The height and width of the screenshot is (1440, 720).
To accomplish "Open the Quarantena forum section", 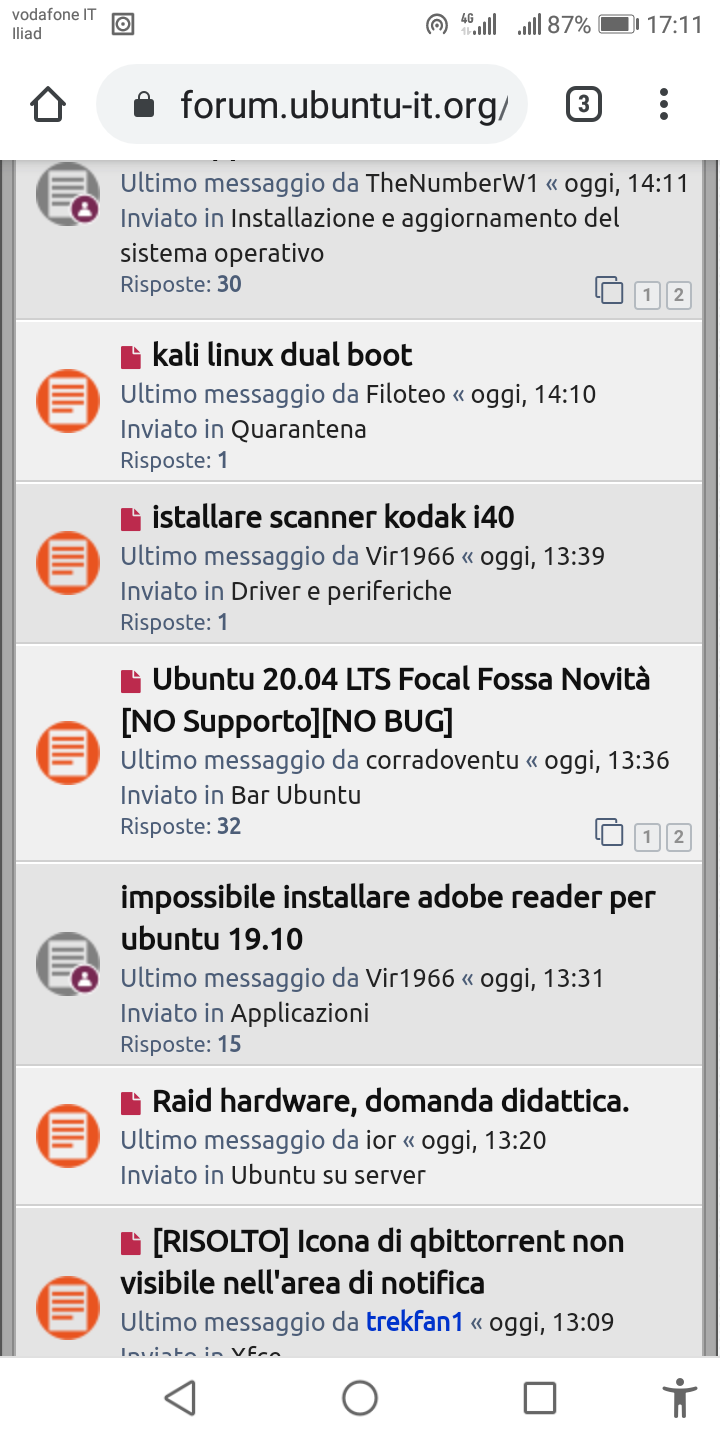I will (x=299, y=429).
